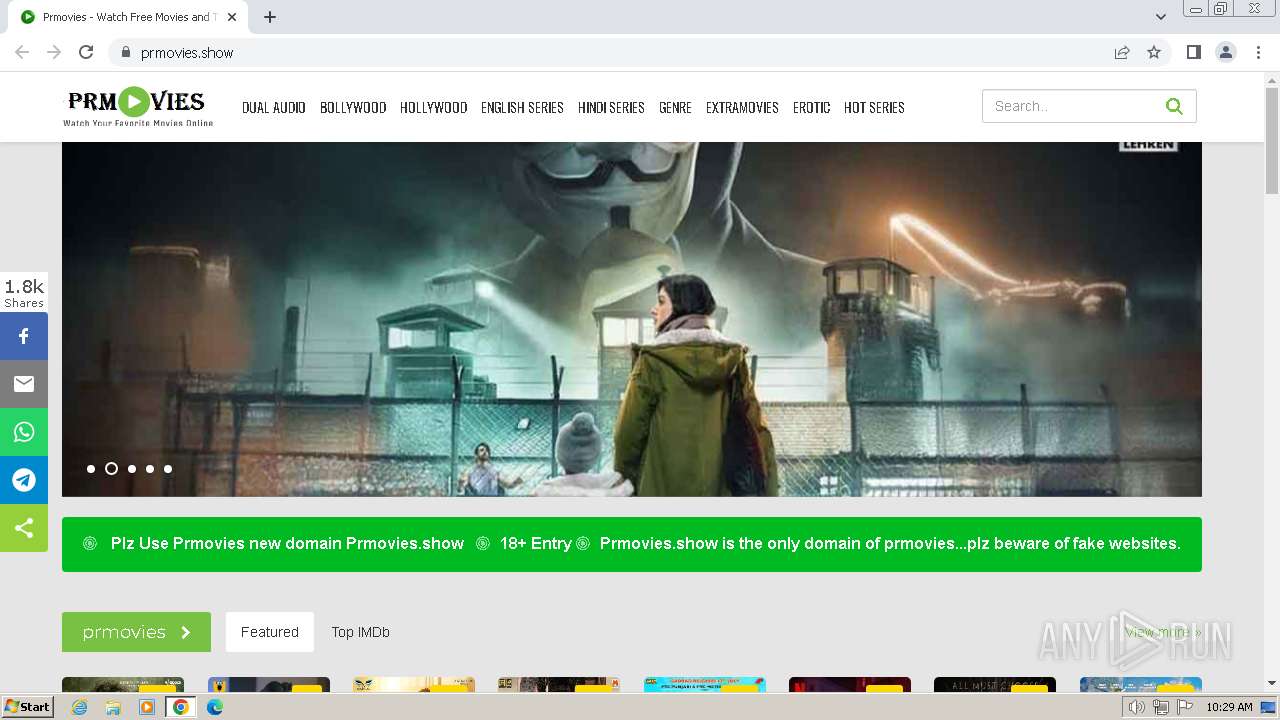This screenshot has height=720, width=1280.
Task: Share on Facebook via sidebar icon
Action: tap(24, 336)
